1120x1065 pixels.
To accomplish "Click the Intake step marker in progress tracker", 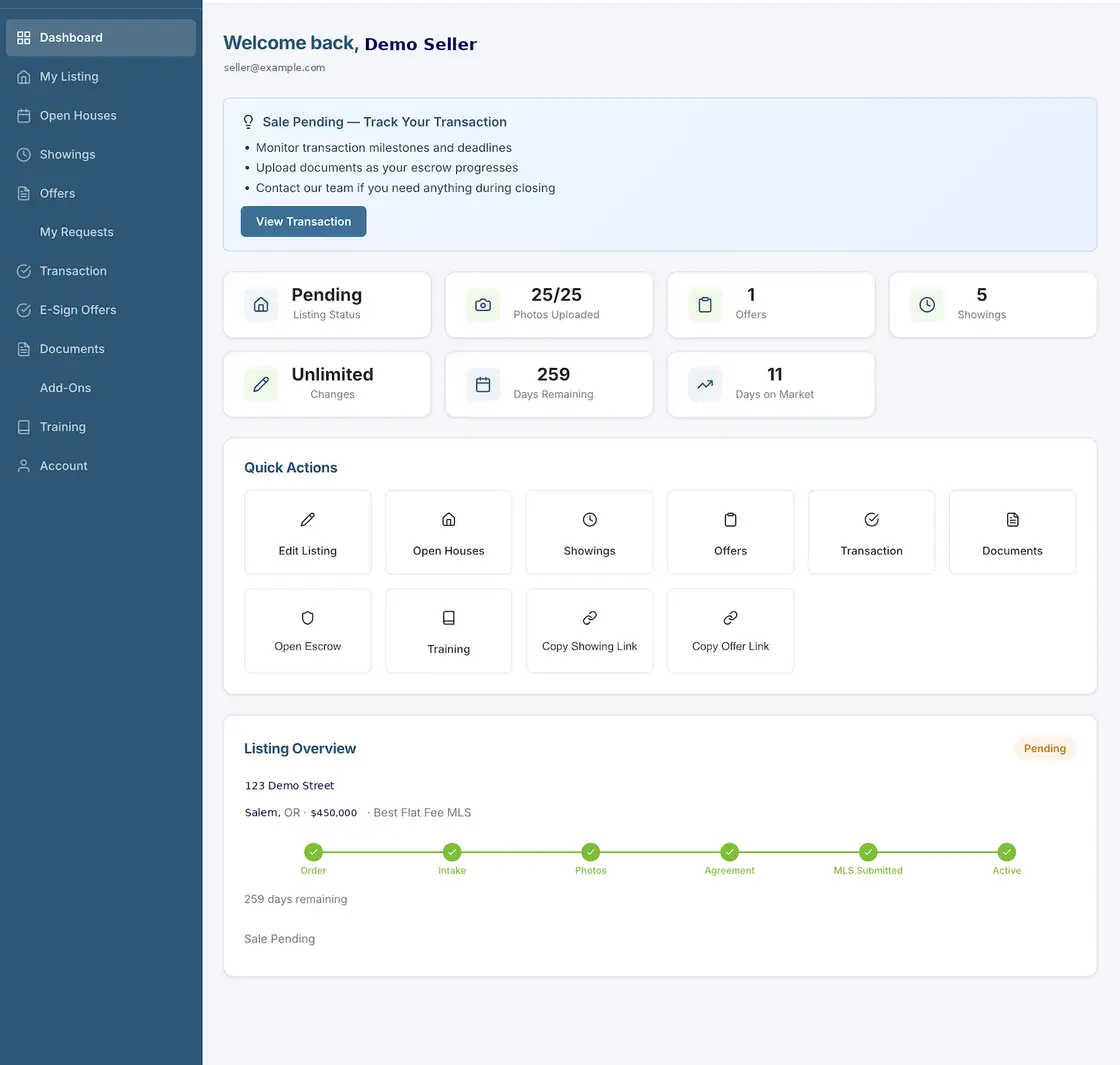I will pos(452,852).
